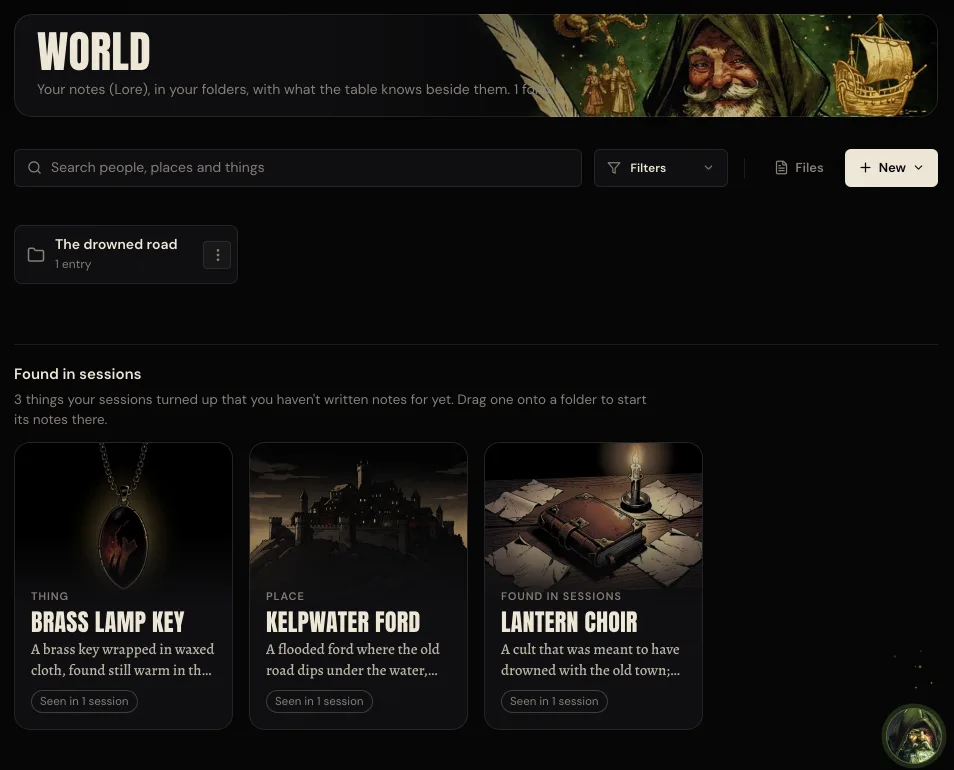Open the Lantern Choir book image
Screen dimensions: 954x770
[593, 516]
